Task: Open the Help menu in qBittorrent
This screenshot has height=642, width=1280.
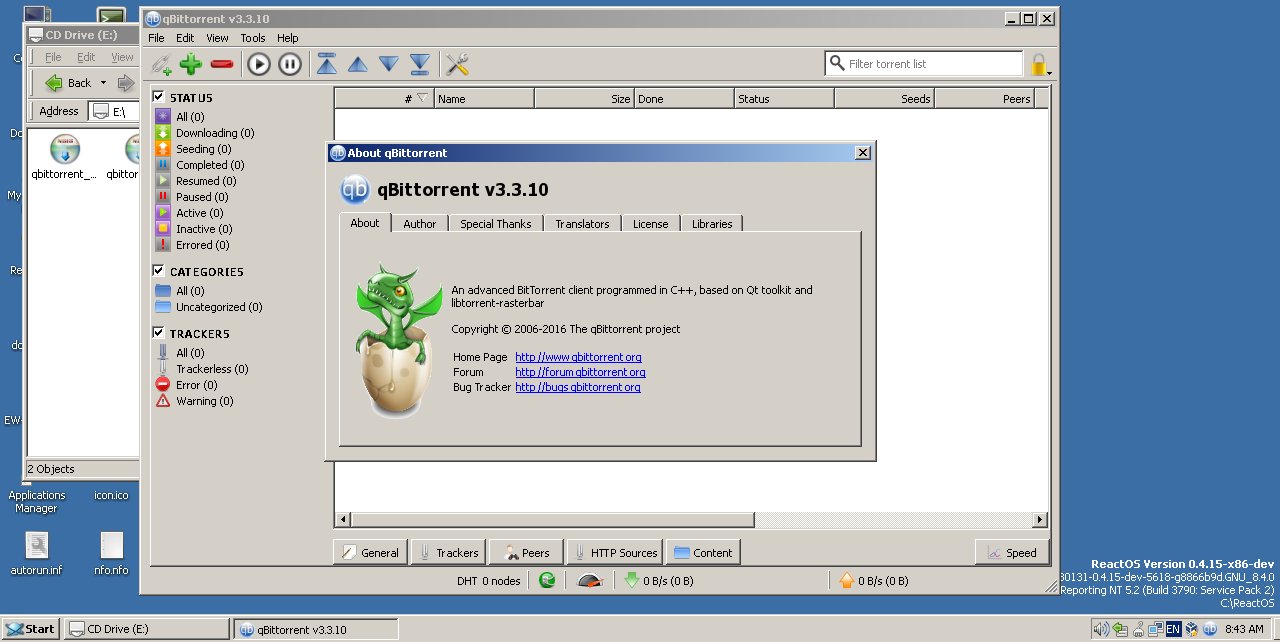Action: 288,38
